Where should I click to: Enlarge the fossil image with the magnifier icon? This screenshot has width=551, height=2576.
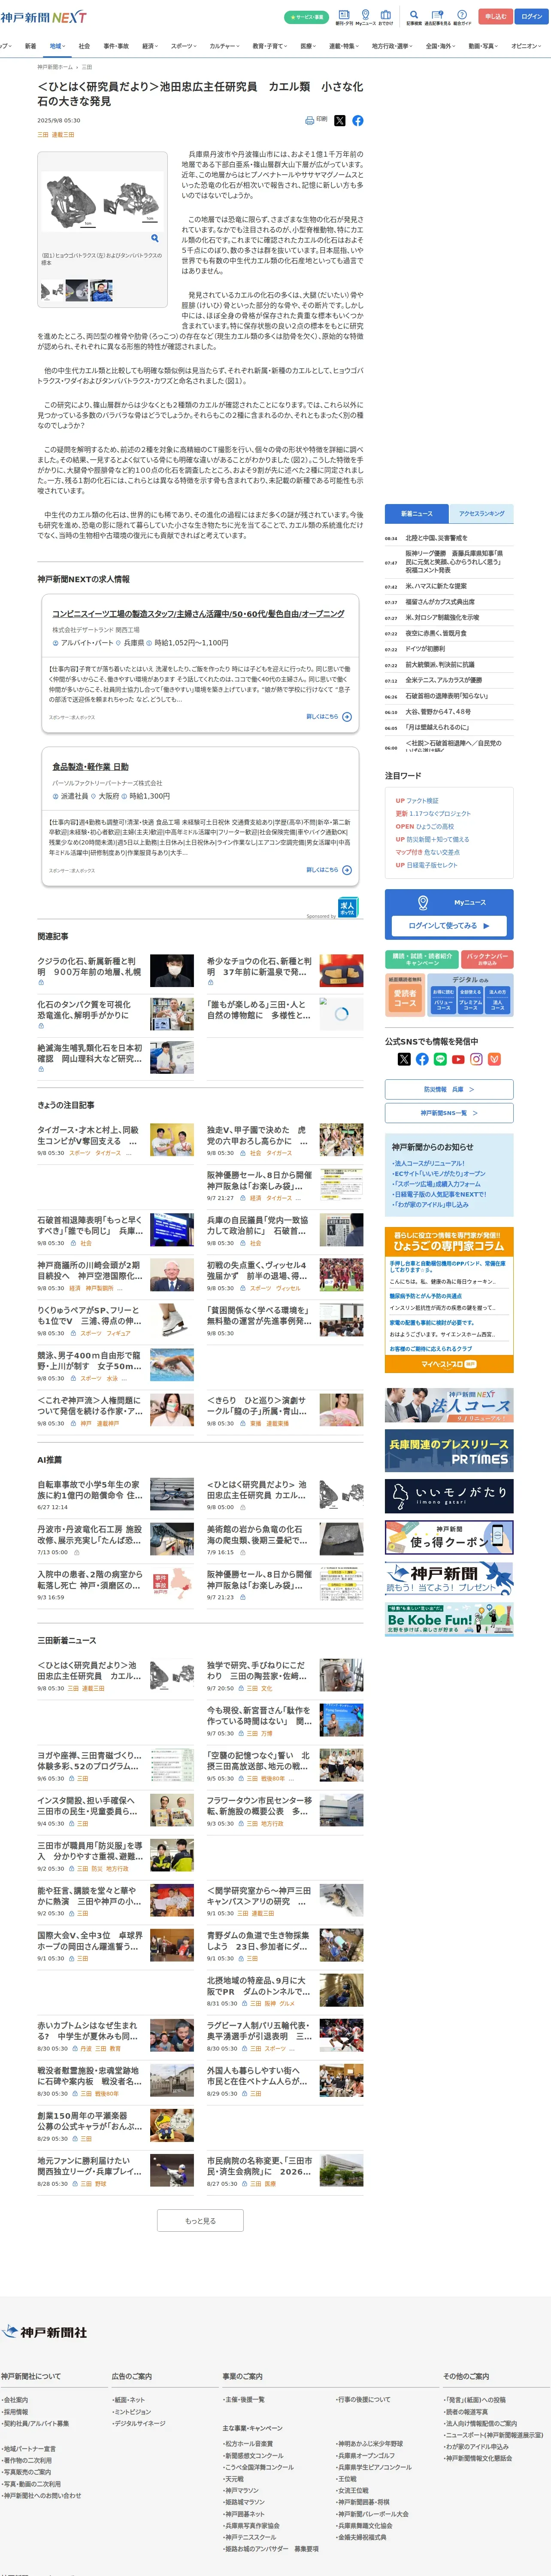154,238
